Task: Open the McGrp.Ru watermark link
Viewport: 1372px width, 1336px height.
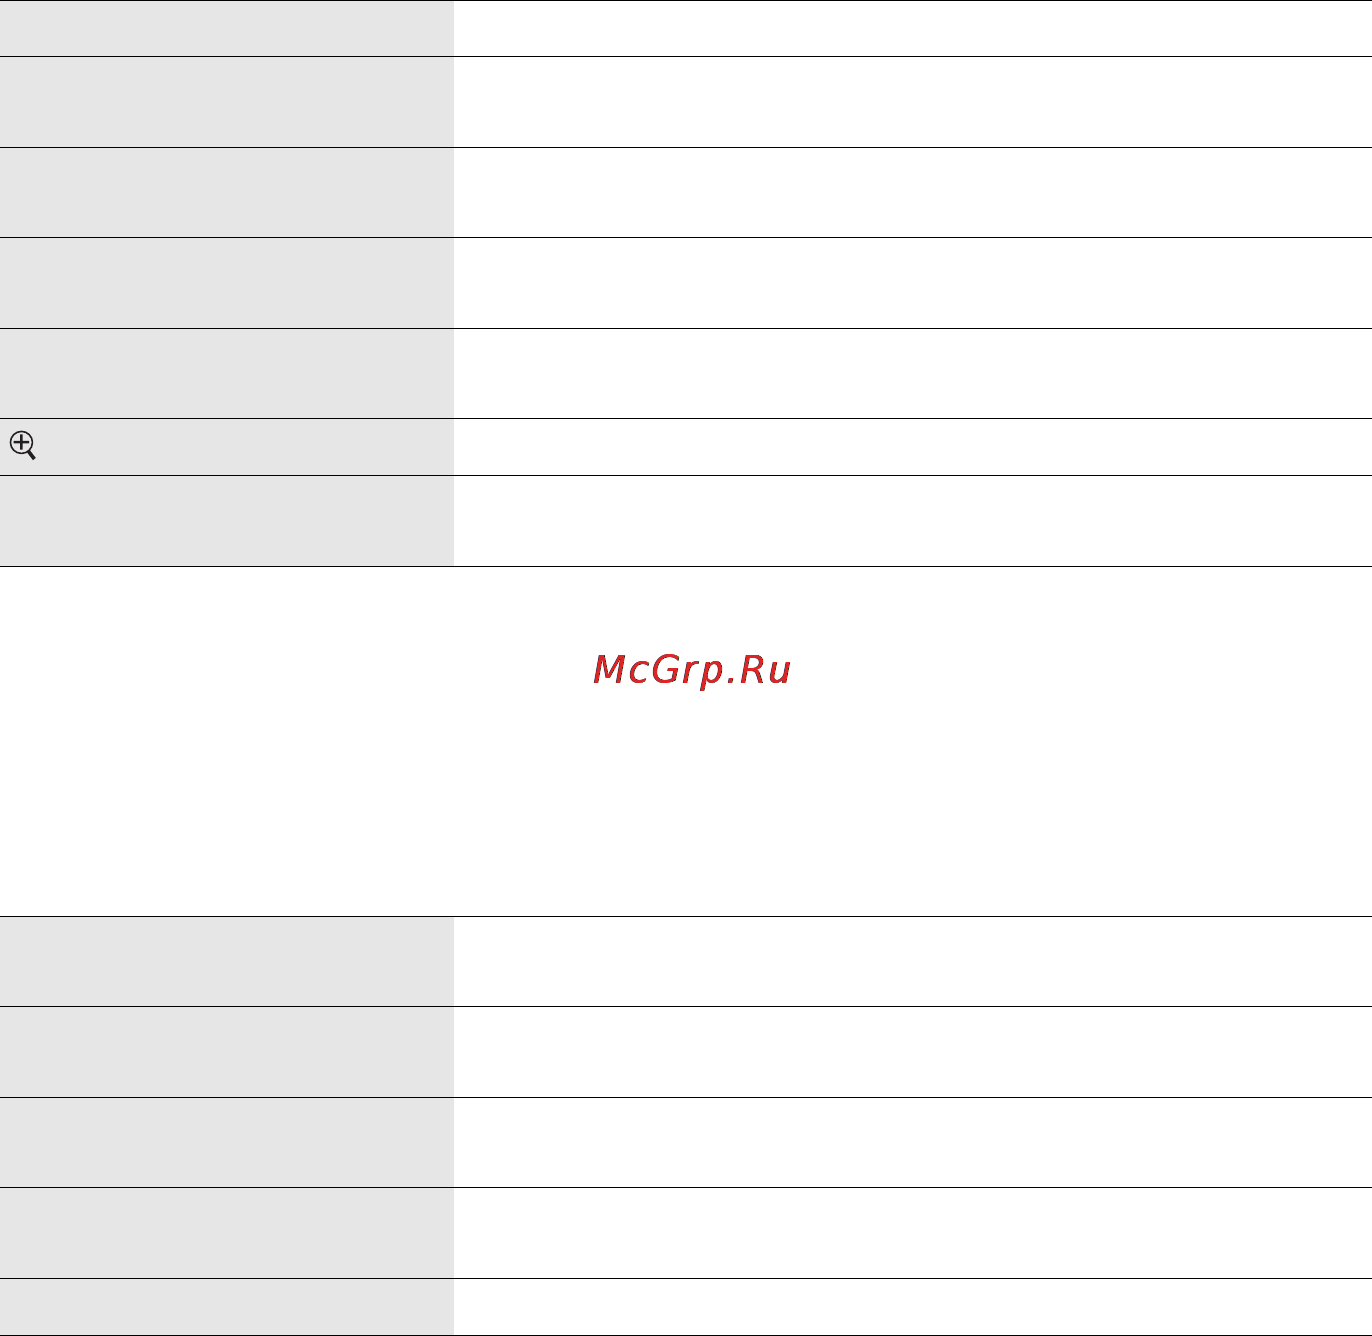Action: click(x=692, y=670)
